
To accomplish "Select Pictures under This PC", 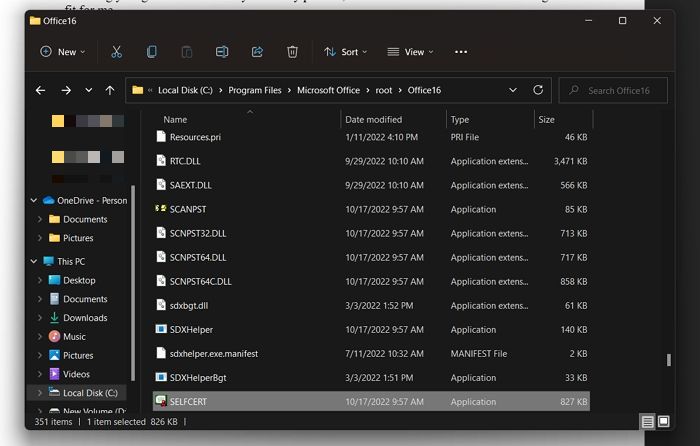I will (78, 355).
